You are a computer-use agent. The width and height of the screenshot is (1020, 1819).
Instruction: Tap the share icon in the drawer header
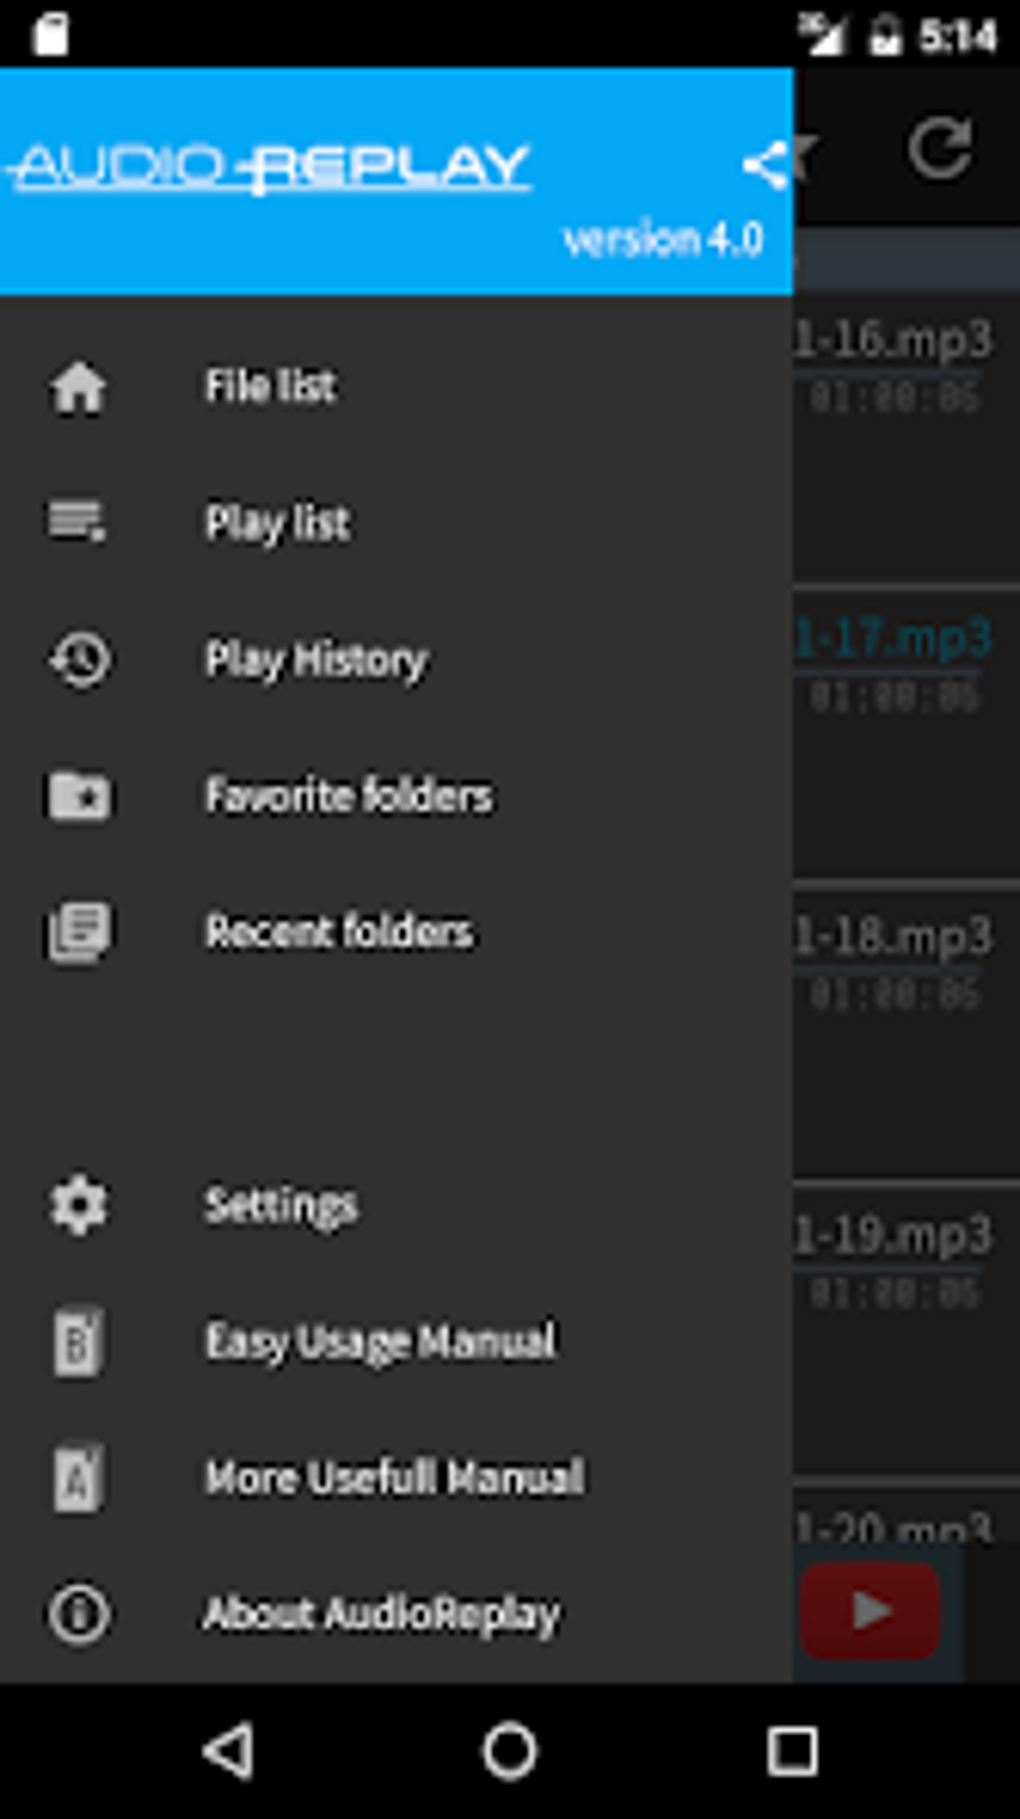[765, 165]
